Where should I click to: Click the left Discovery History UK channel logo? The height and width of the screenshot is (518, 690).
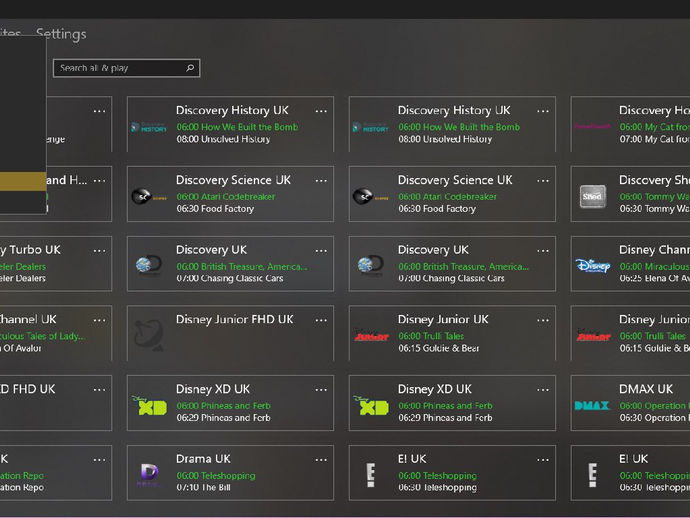pyautogui.click(x=149, y=128)
